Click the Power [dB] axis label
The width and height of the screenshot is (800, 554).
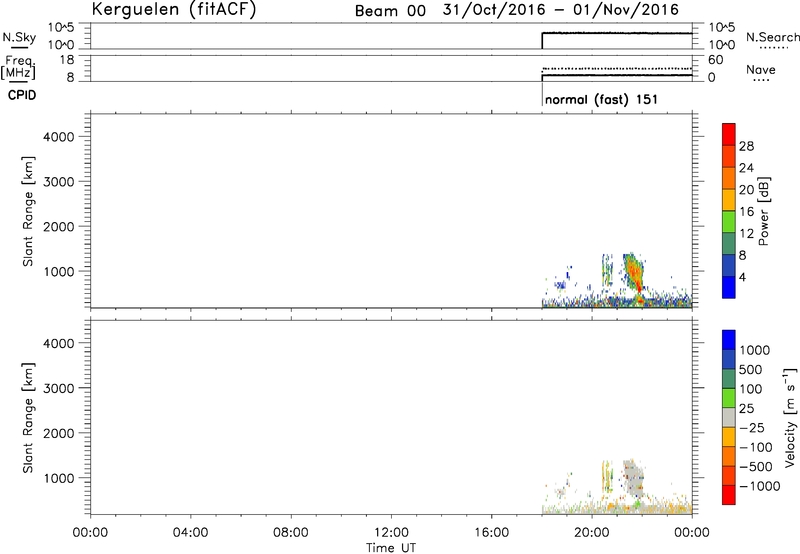pos(763,211)
